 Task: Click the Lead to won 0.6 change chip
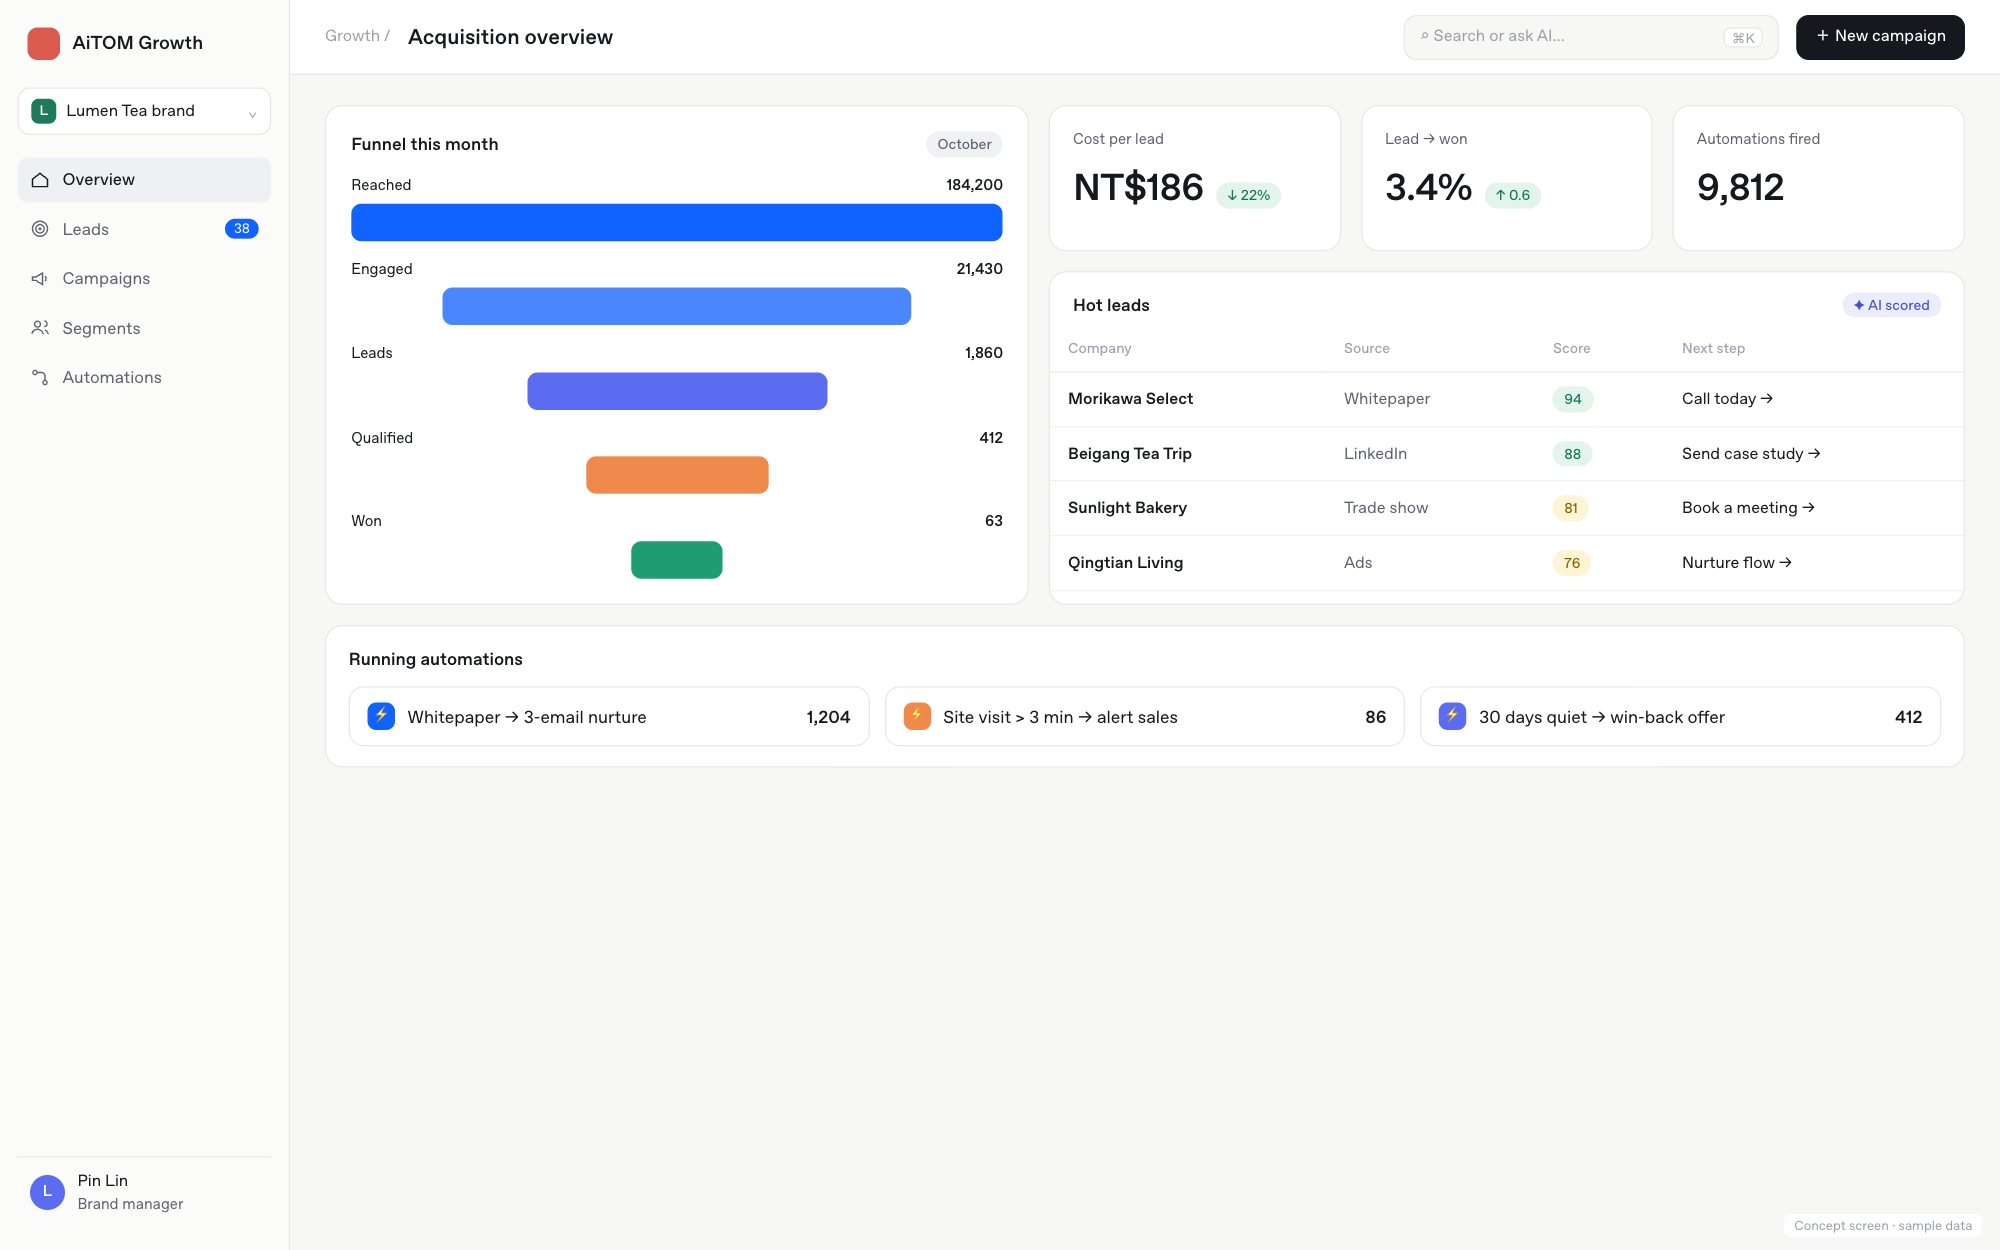[1513, 195]
